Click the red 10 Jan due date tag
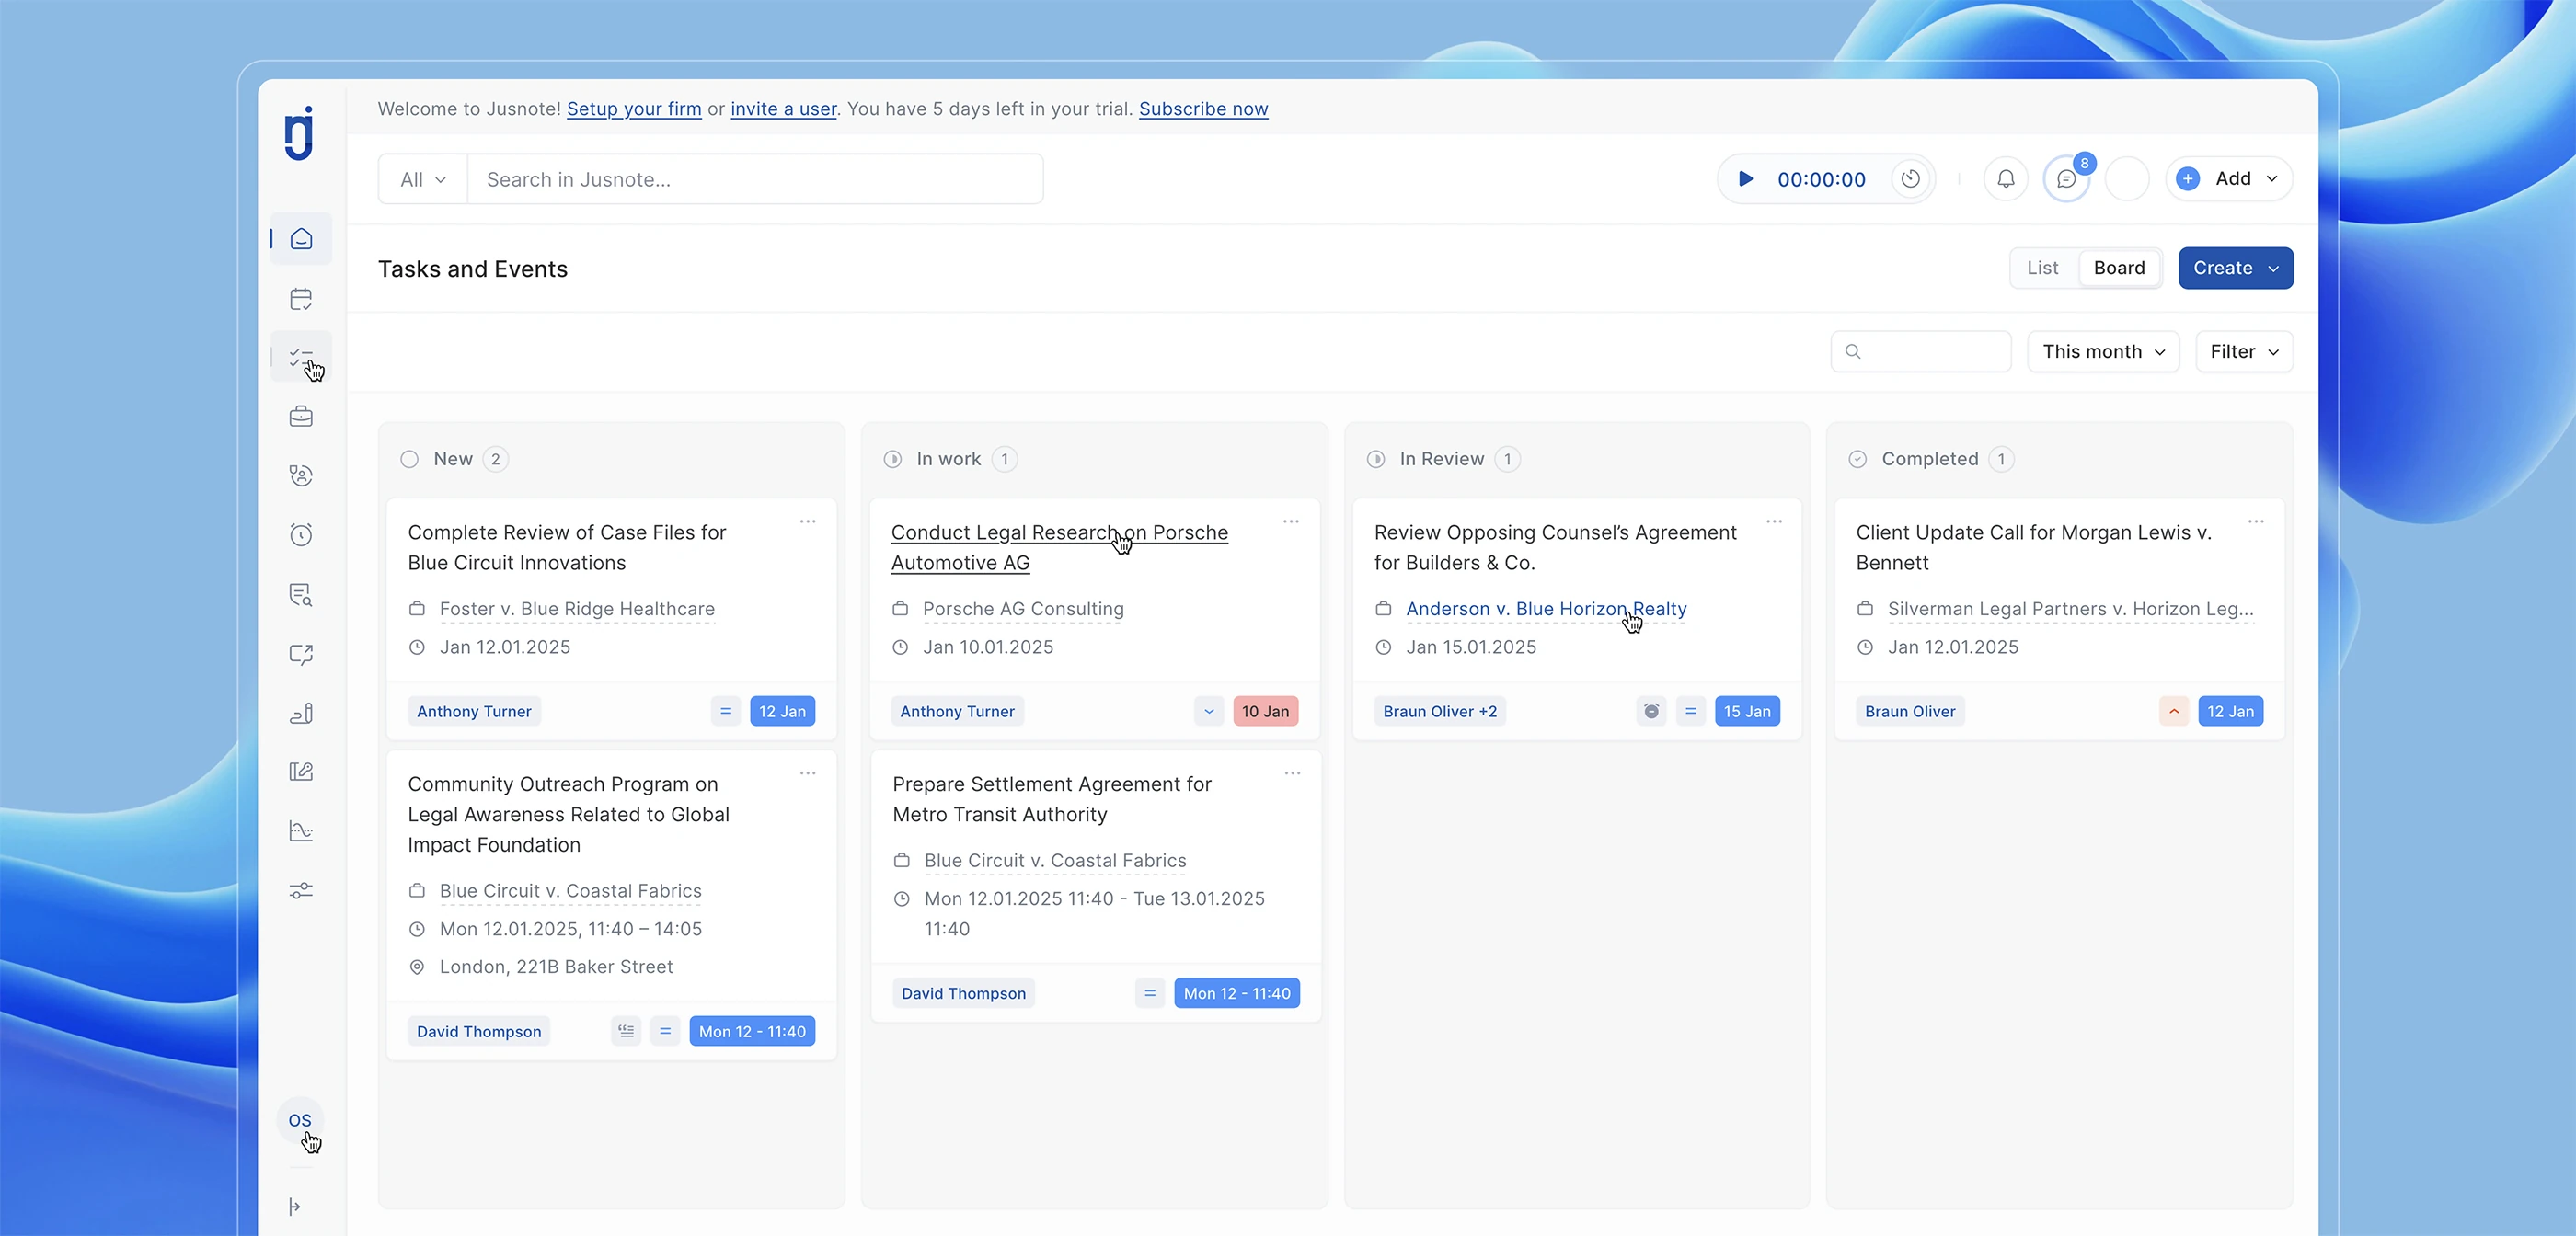 coord(1265,711)
